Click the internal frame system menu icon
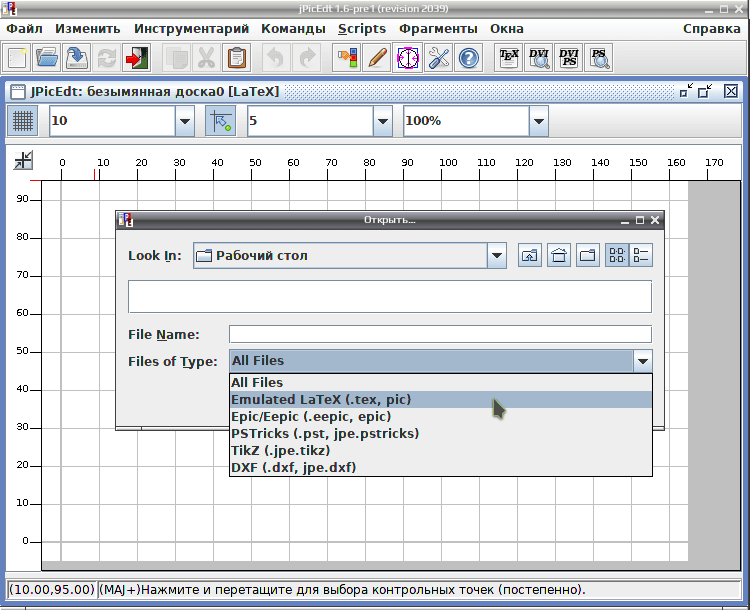Screen dimensions: 750x610 tap(18, 91)
